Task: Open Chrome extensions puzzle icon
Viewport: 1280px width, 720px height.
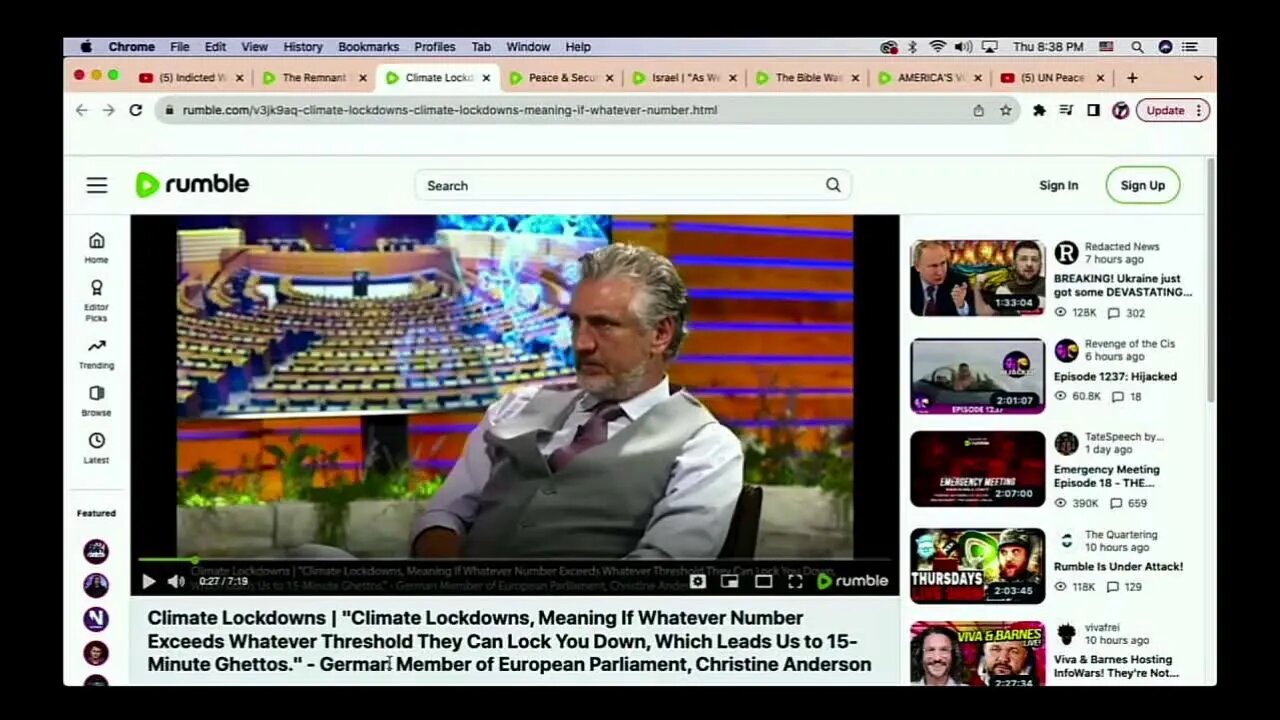Action: [1039, 110]
